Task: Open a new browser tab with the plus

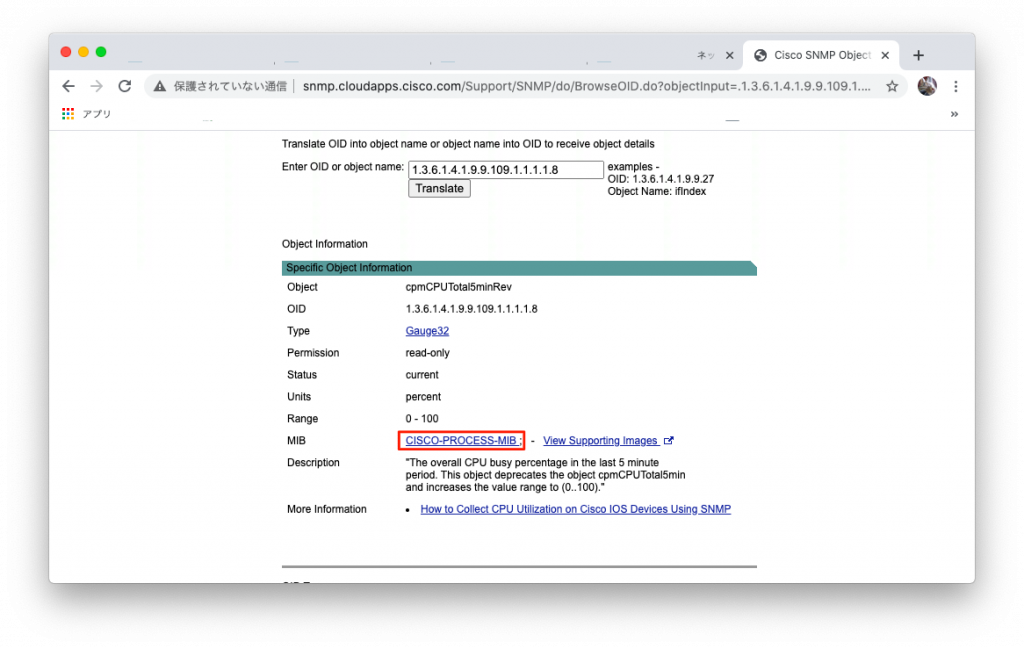Action: click(918, 55)
